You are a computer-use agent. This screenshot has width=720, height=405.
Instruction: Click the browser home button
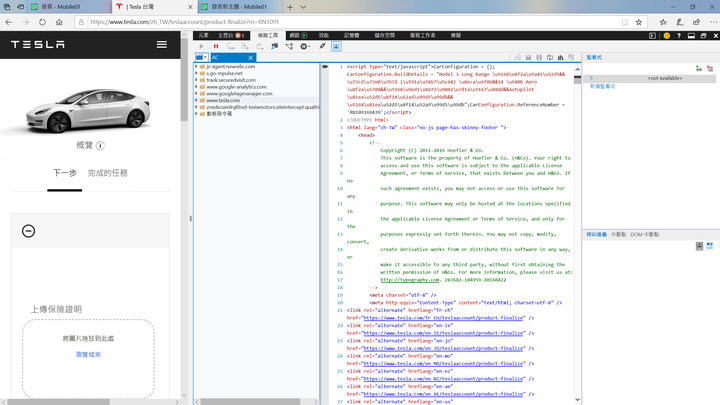[x=59, y=22]
